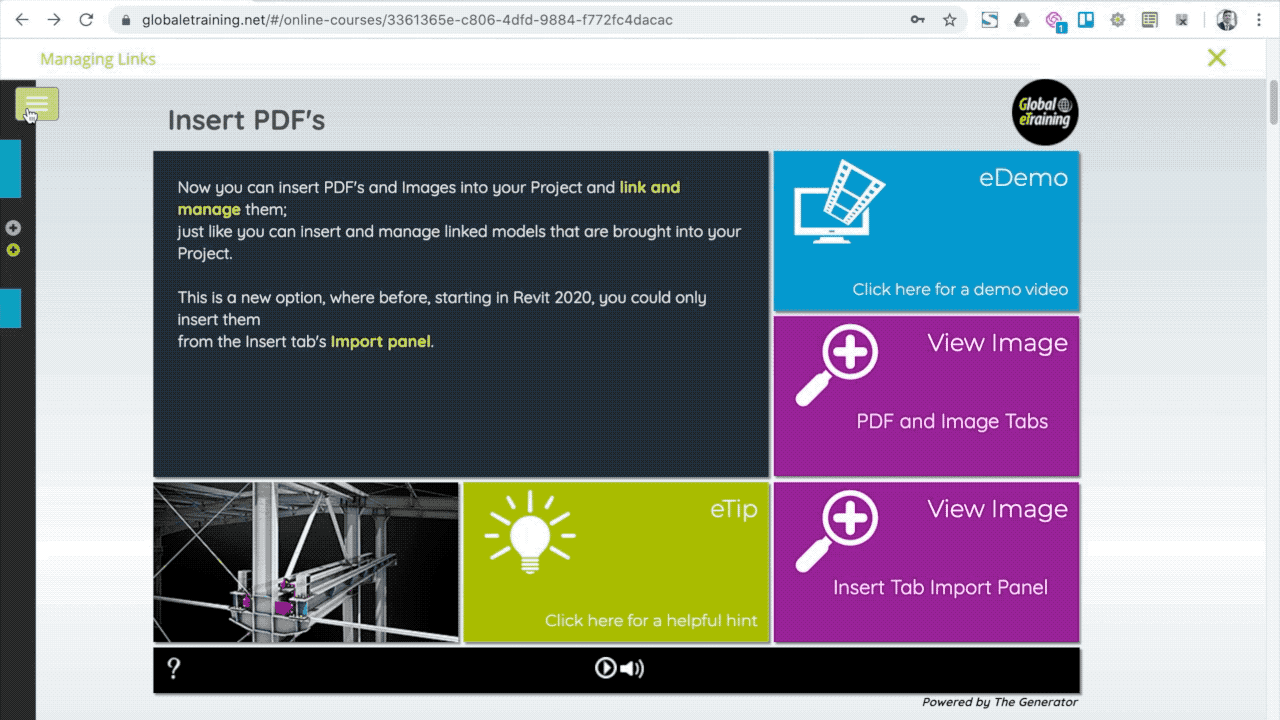Click the browser forward arrow

coord(54,20)
